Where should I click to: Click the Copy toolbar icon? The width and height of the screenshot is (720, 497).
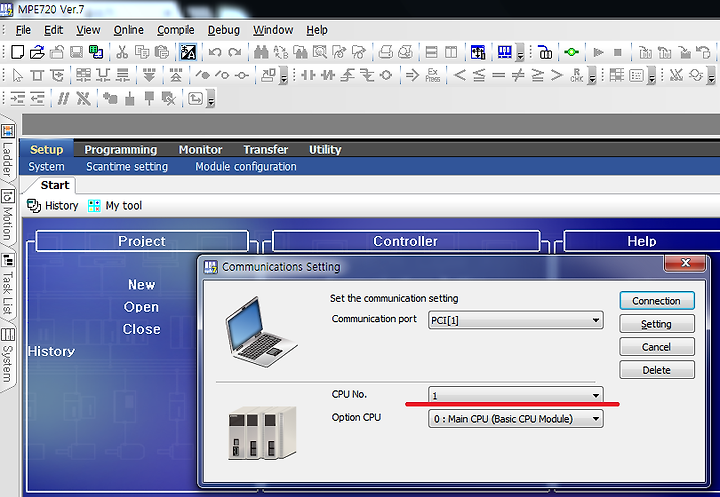click(x=142, y=52)
